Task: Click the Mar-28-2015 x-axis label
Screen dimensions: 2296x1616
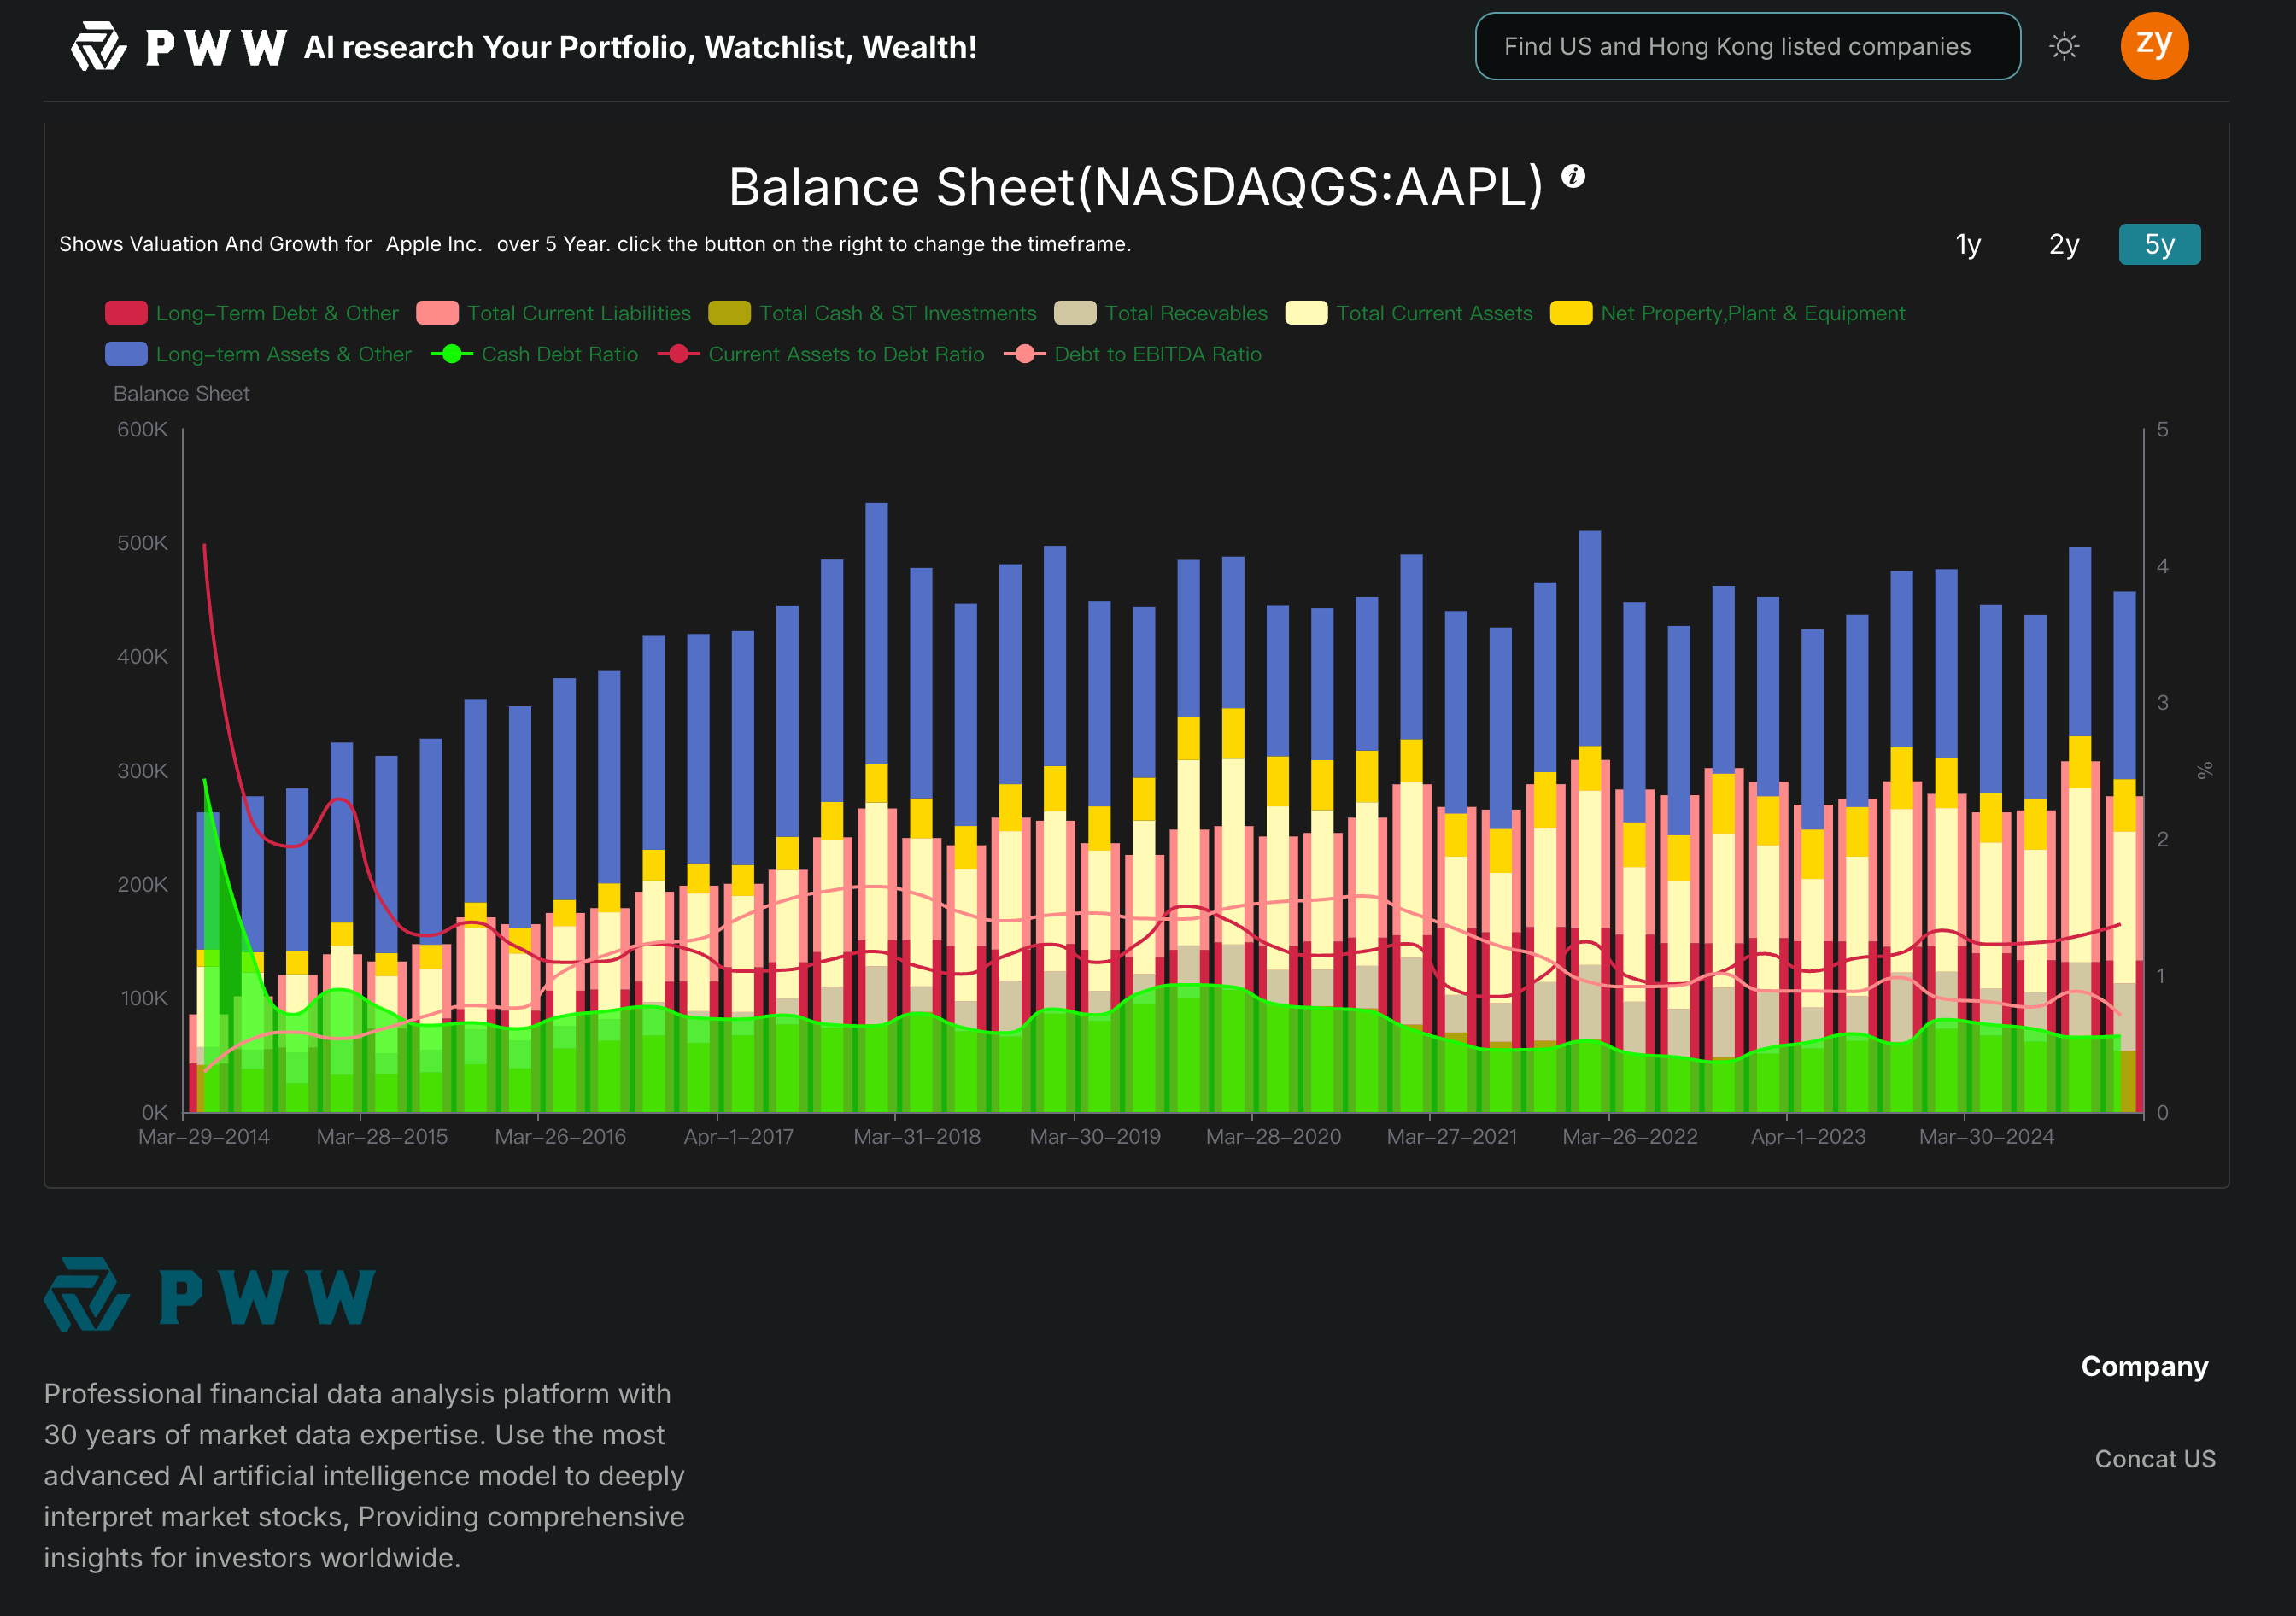Action: (x=382, y=1137)
